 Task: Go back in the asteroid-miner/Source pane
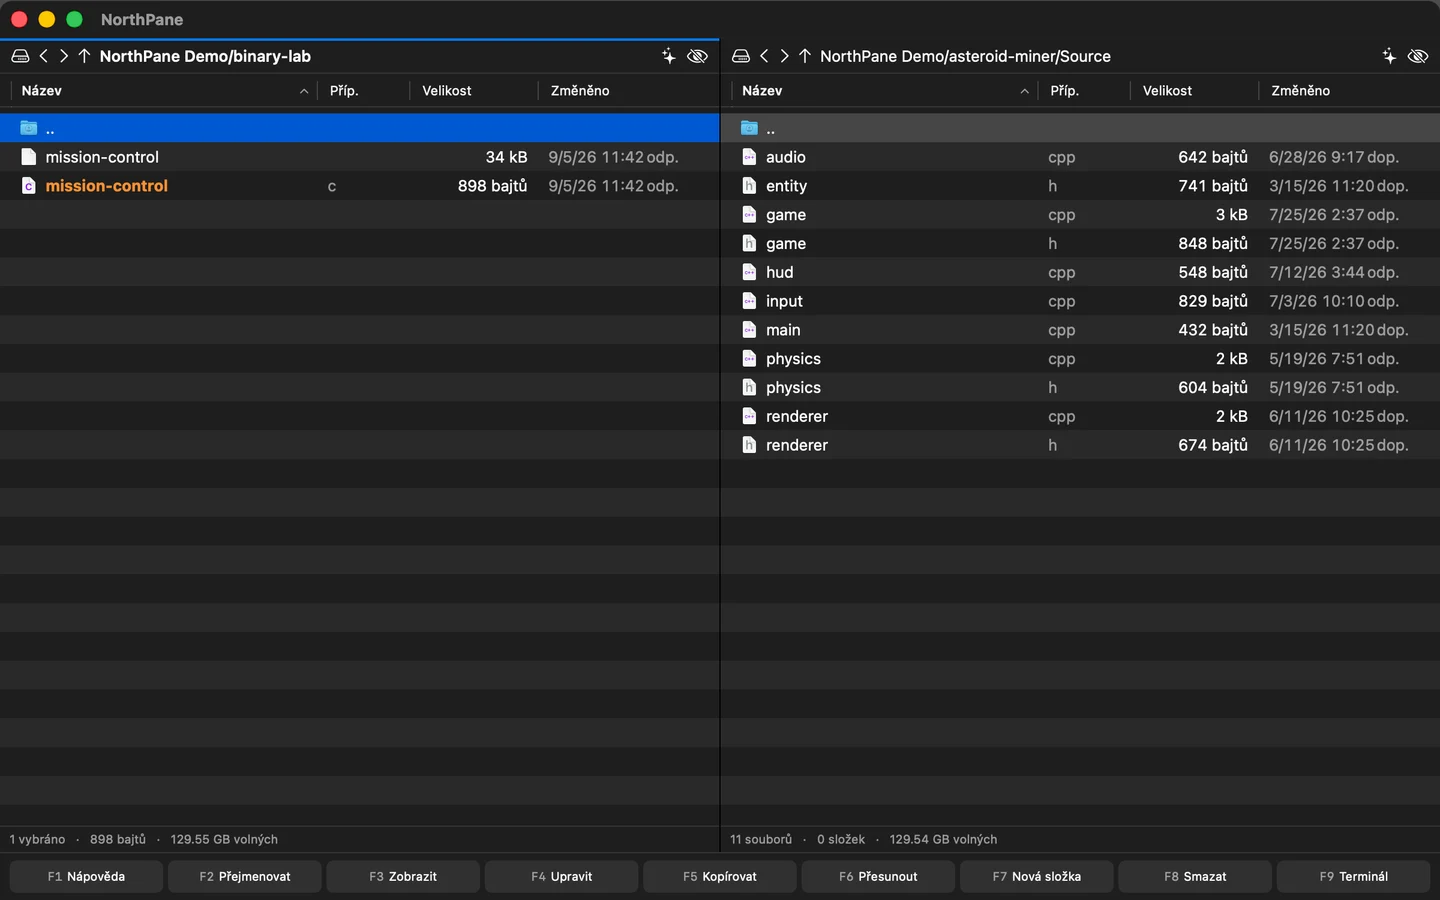765,56
